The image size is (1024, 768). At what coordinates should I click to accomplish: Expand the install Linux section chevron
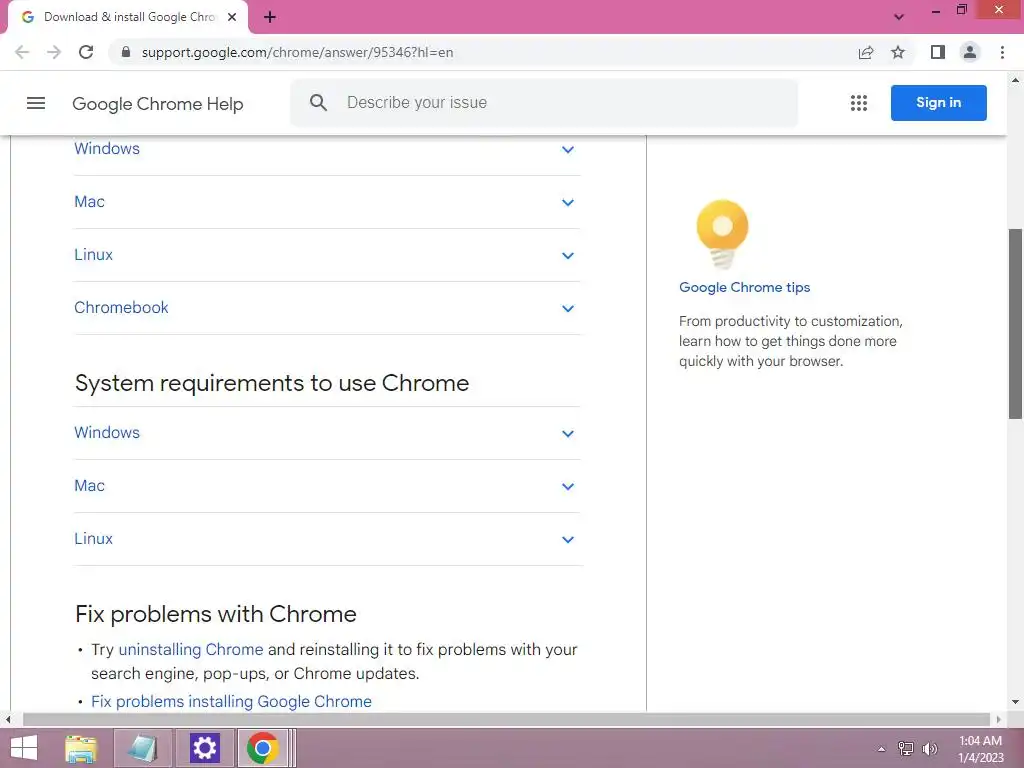[568, 255]
